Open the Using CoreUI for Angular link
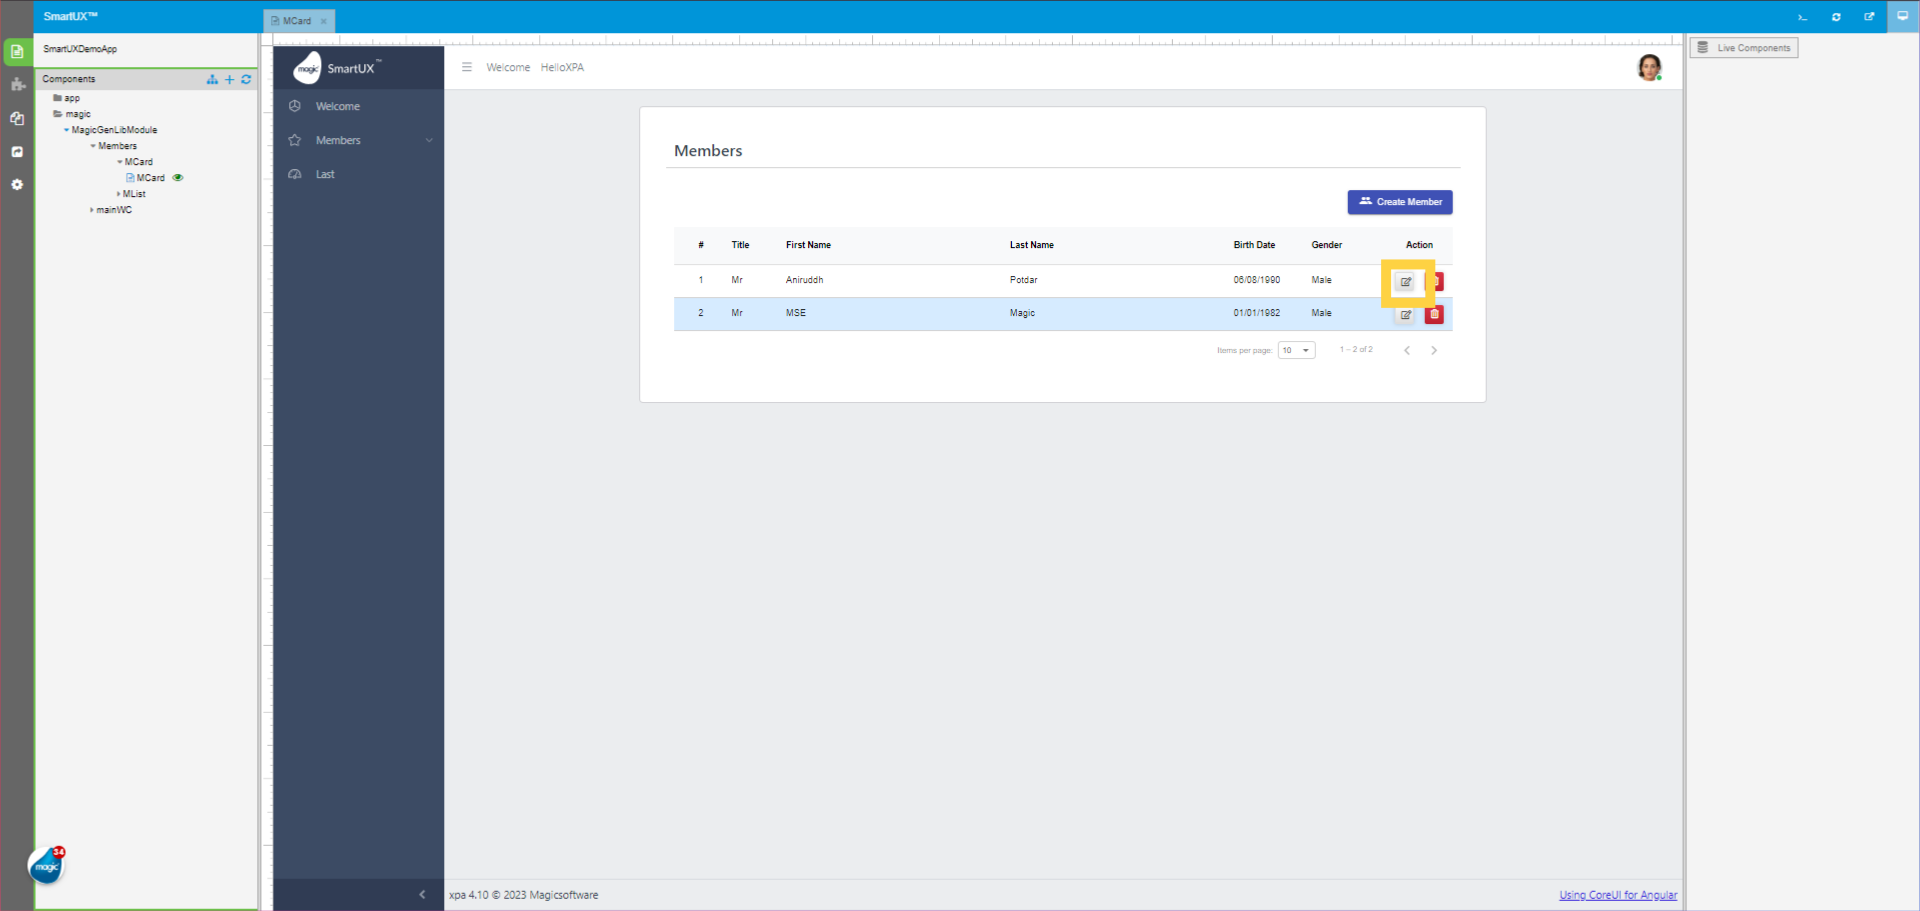This screenshot has width=1920, height=911. [1617, 895]
